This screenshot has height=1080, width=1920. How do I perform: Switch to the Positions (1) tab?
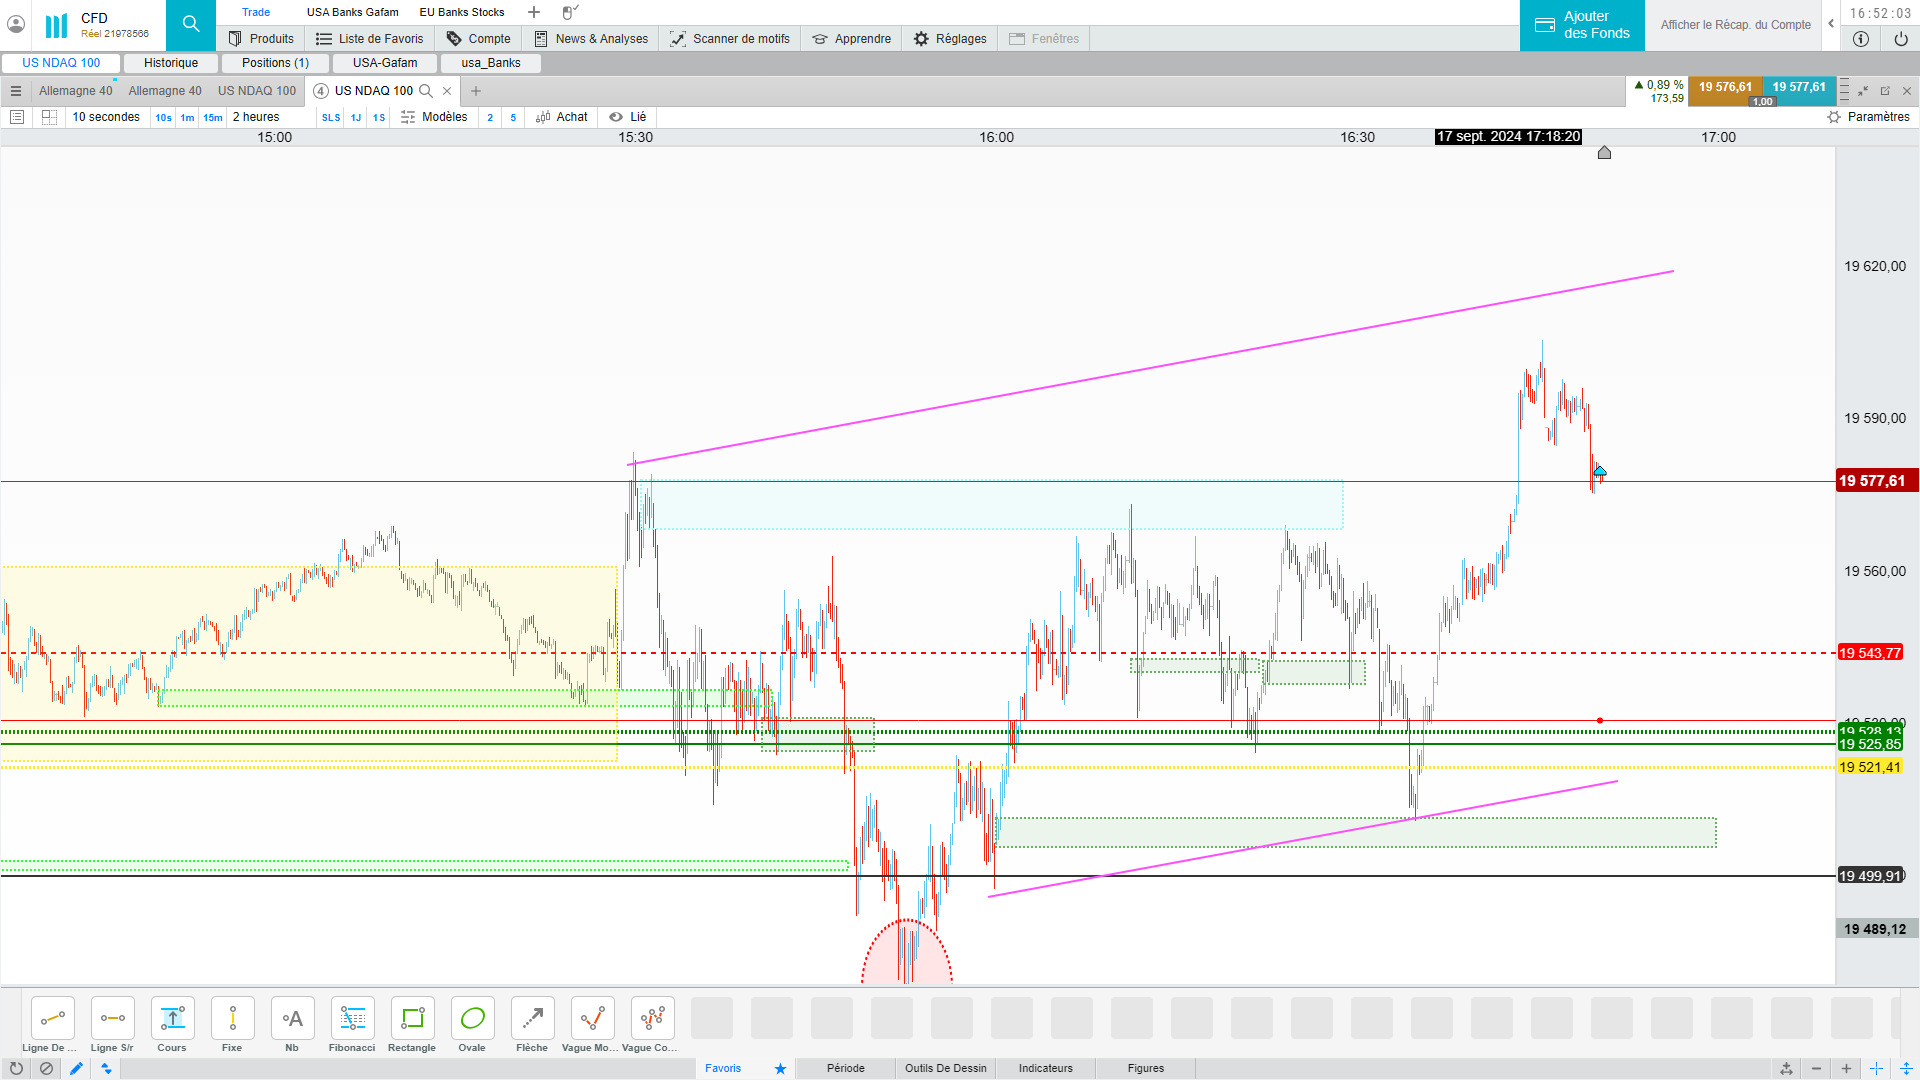pos(275,63)
